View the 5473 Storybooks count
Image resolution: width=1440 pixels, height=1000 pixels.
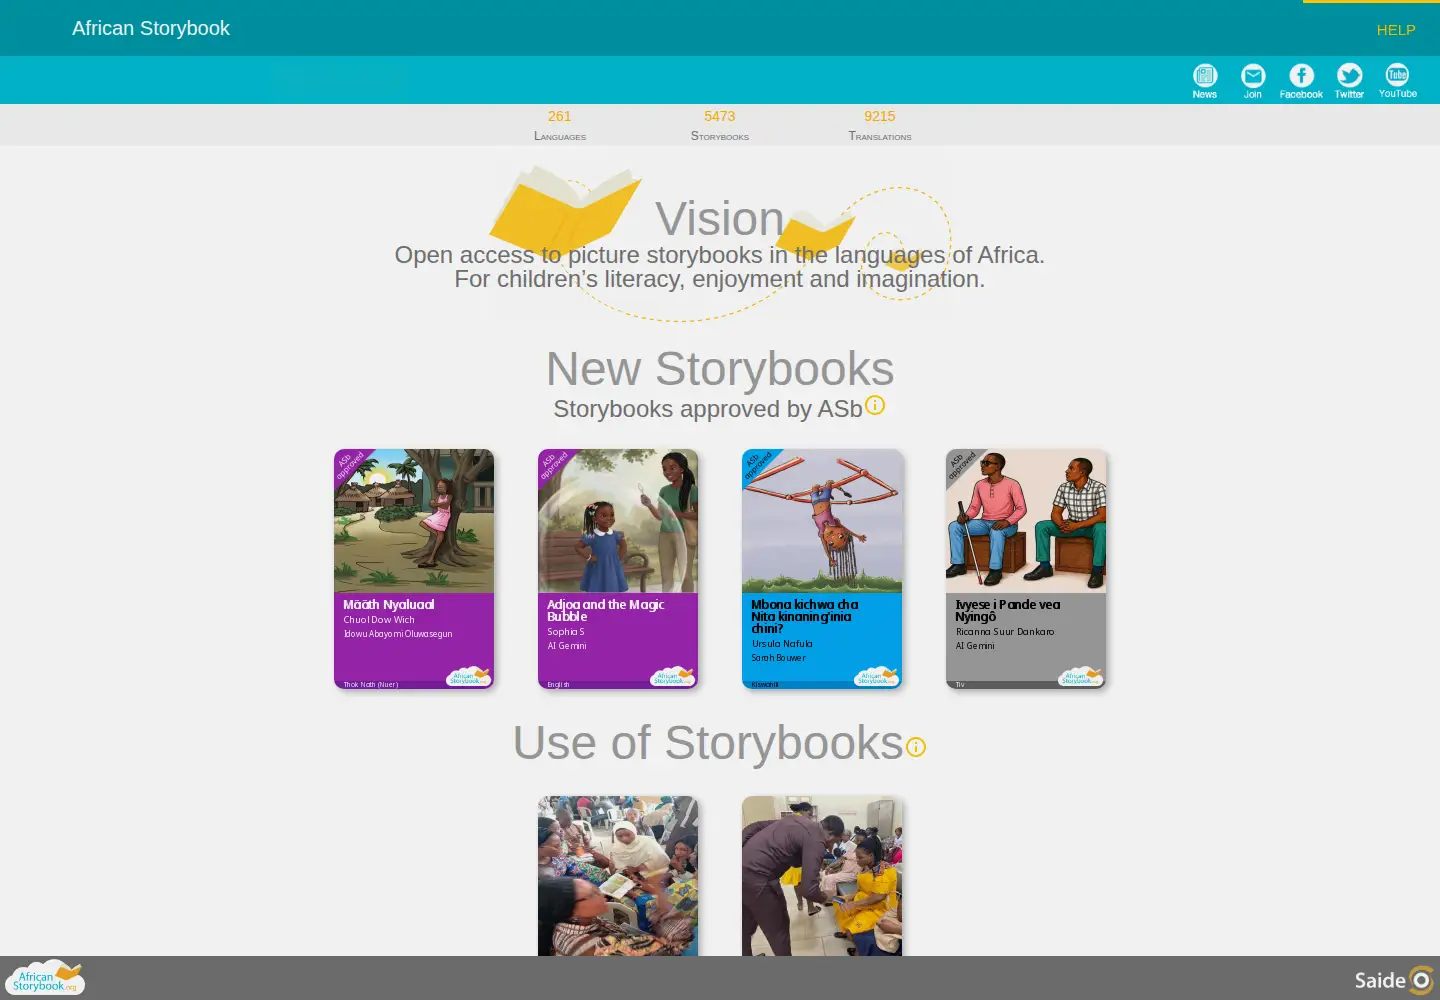pyautogui.click(x=720, y=125)
